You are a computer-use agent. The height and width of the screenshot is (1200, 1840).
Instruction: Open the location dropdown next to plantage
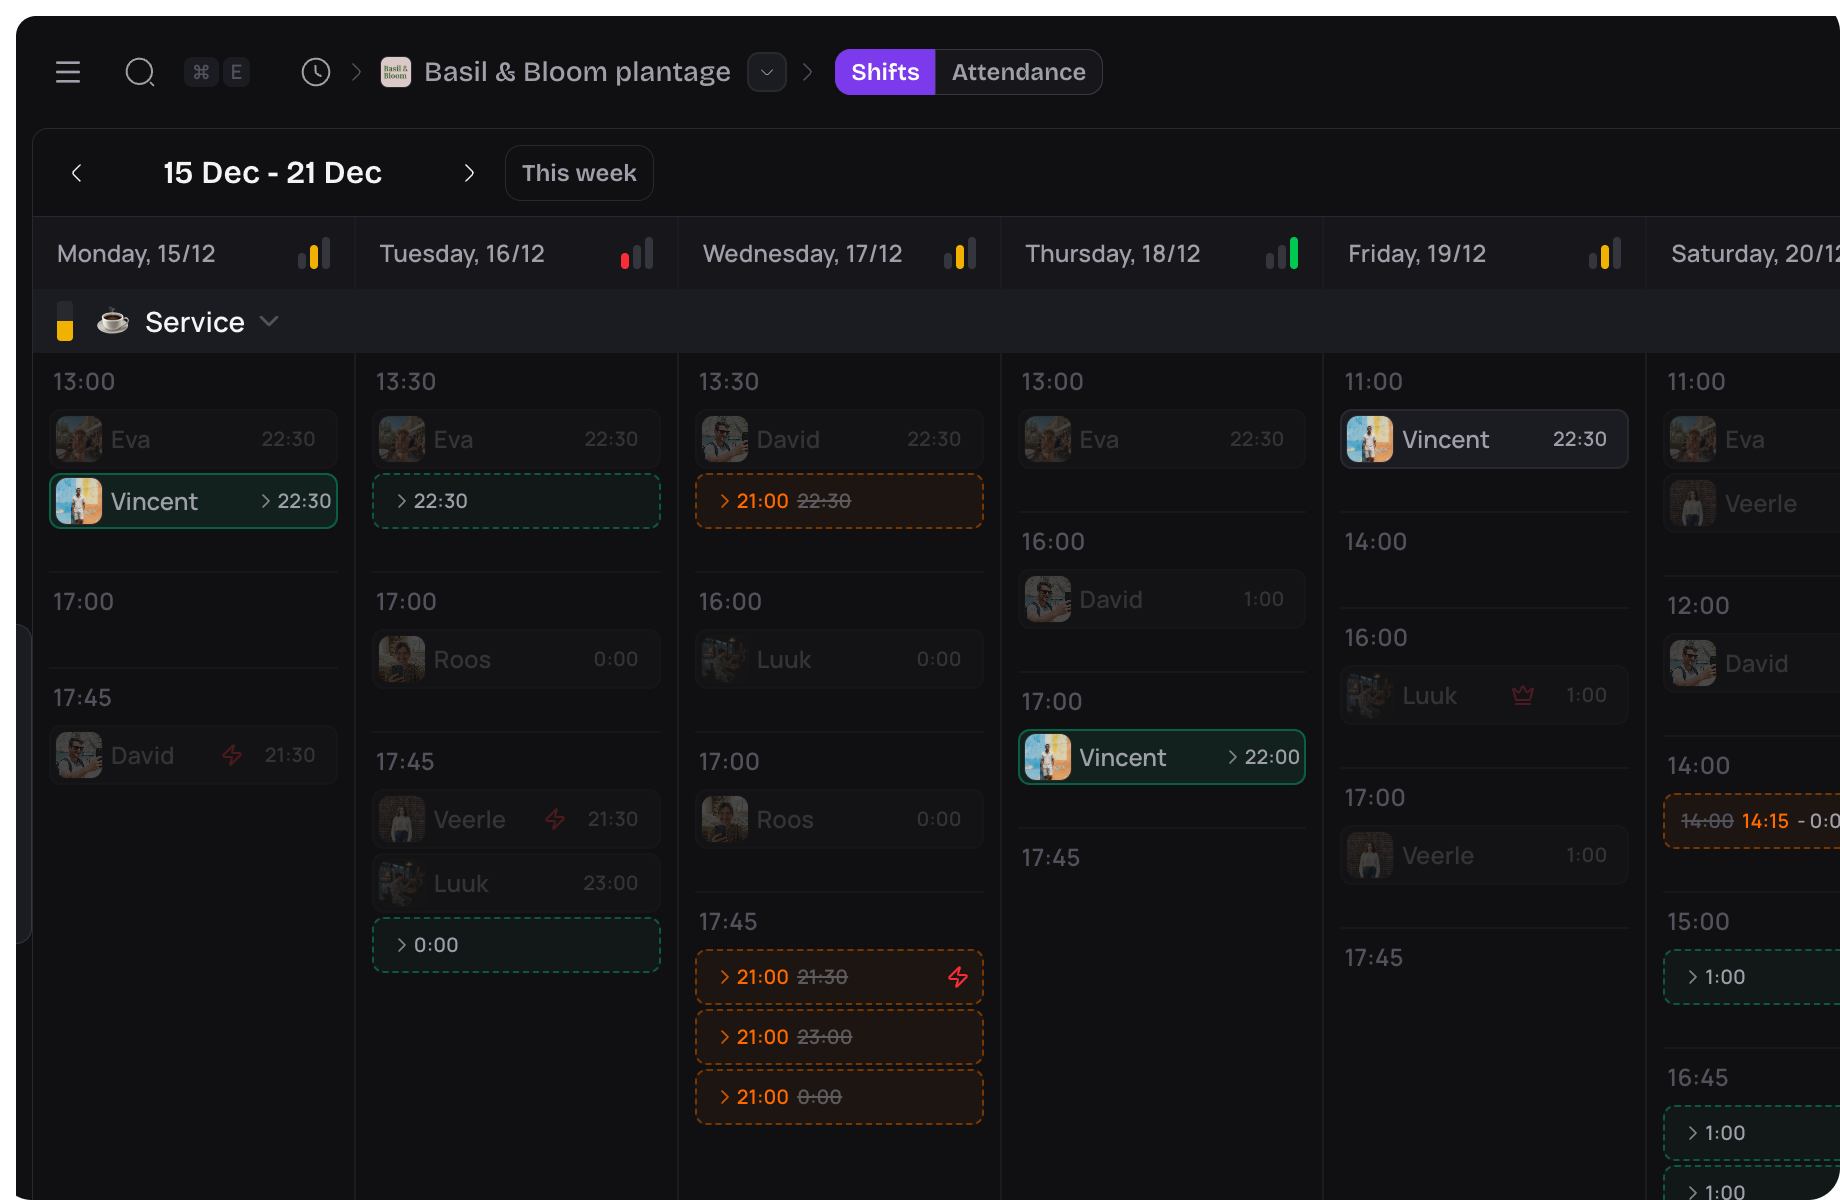pyautogui.click(x=767, y=72)
